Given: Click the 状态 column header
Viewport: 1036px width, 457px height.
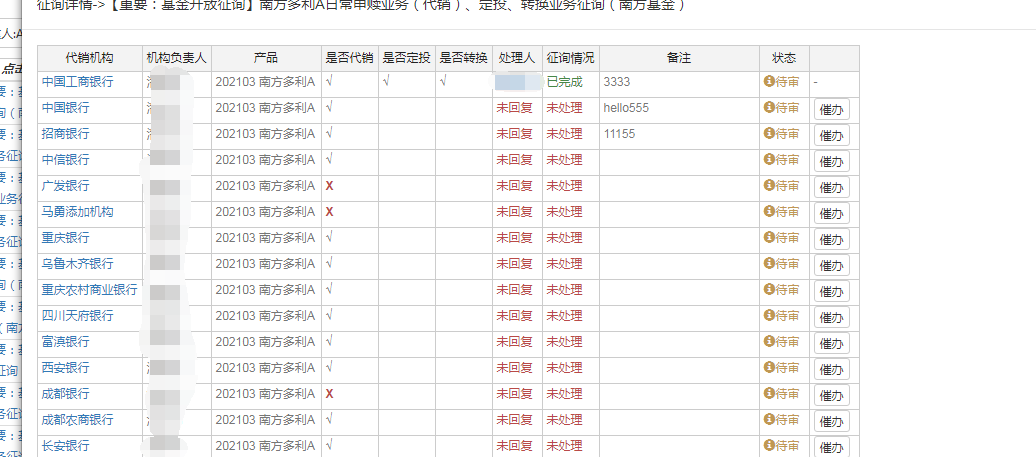Looking at the screenshot, I should [x=784, y=58].
